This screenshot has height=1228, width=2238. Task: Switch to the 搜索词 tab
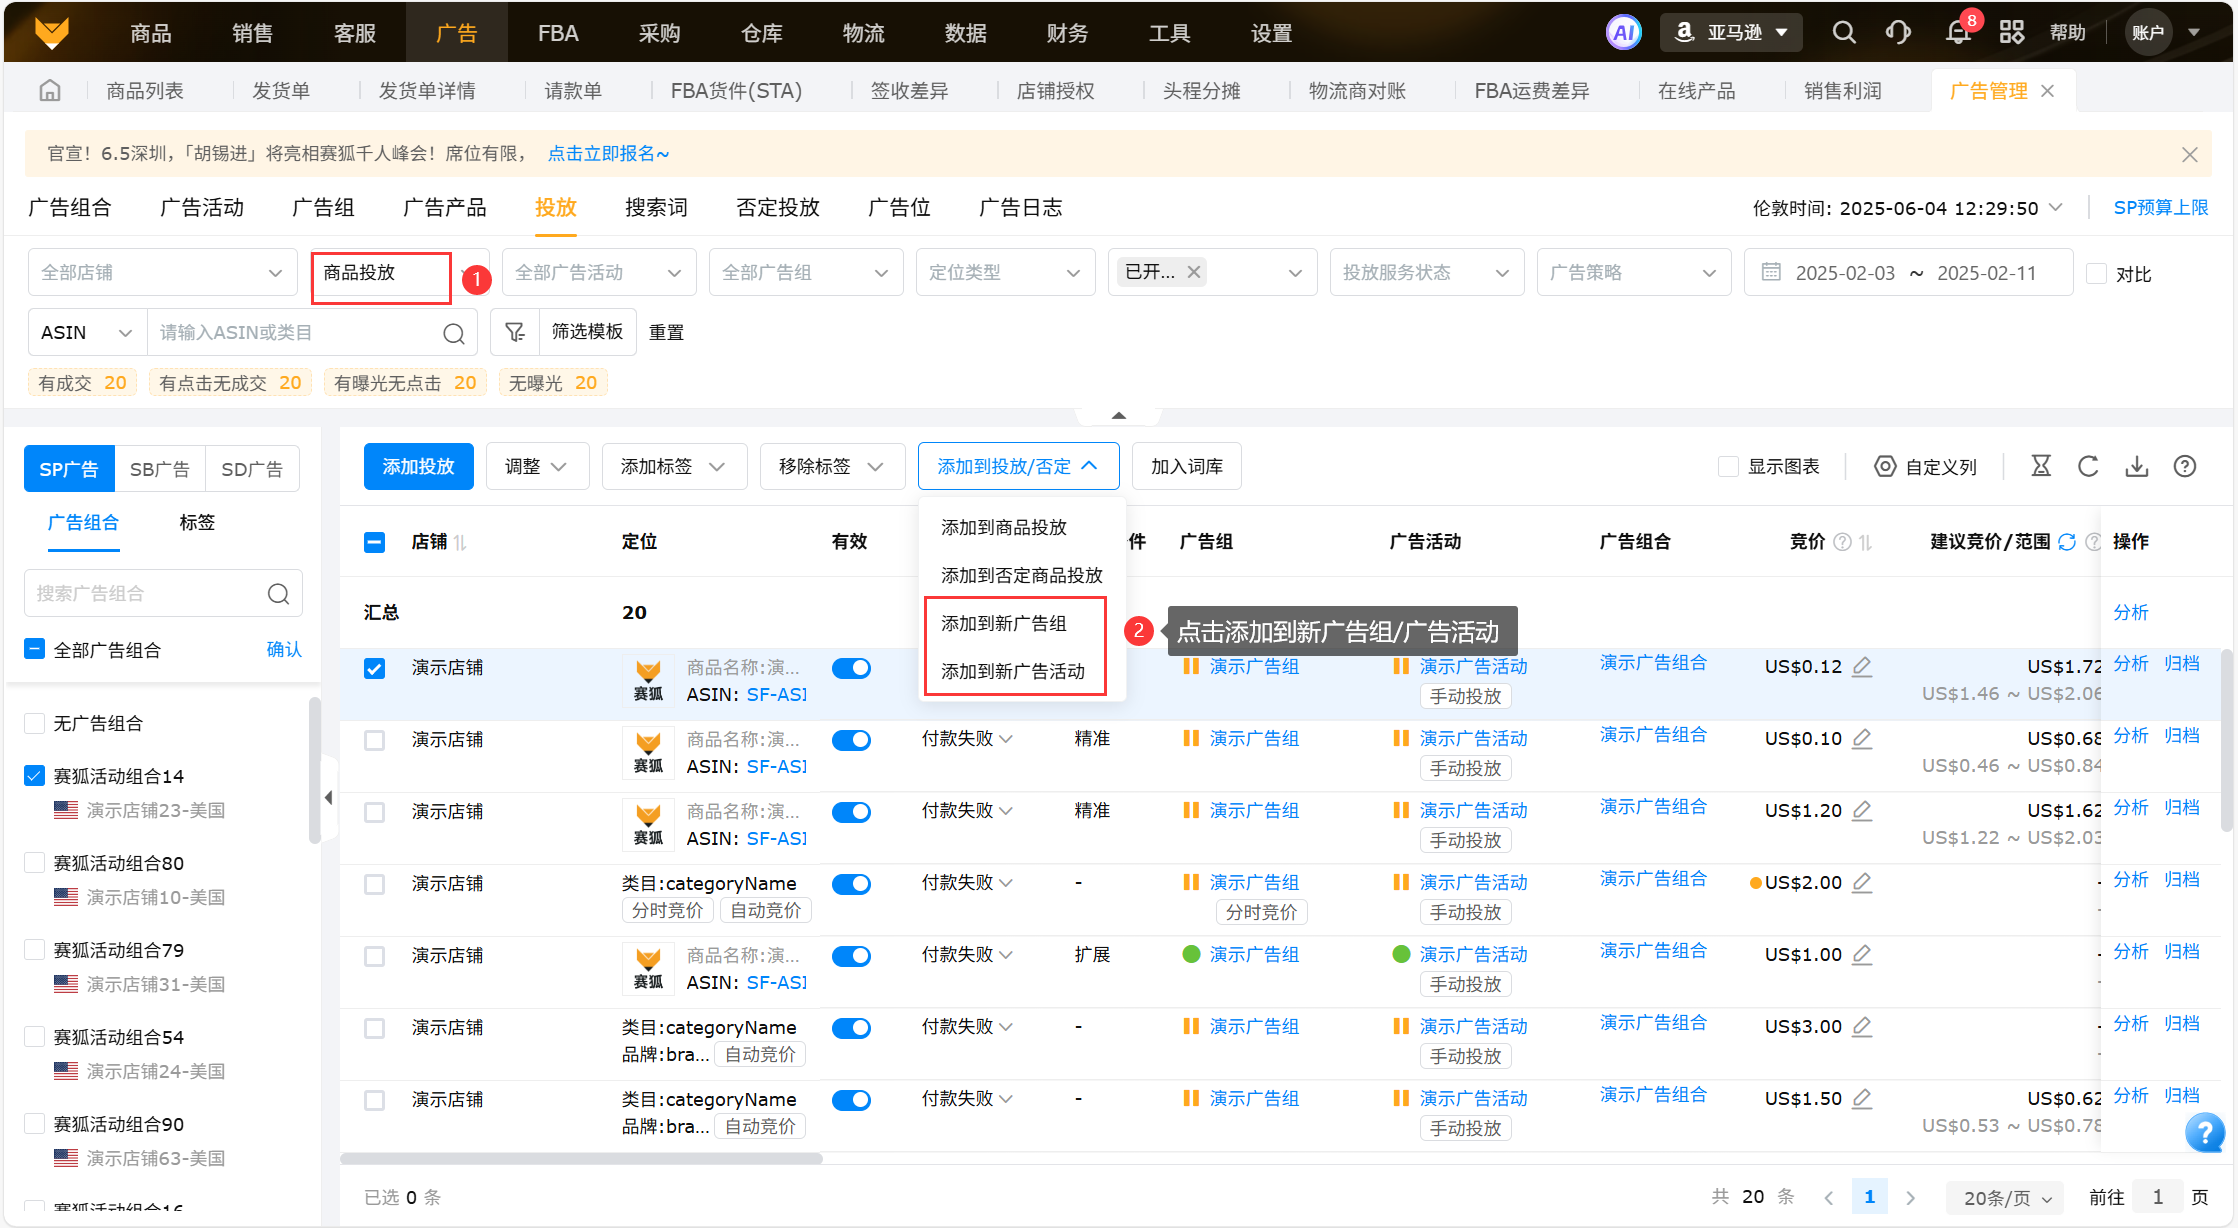[656, 208]
